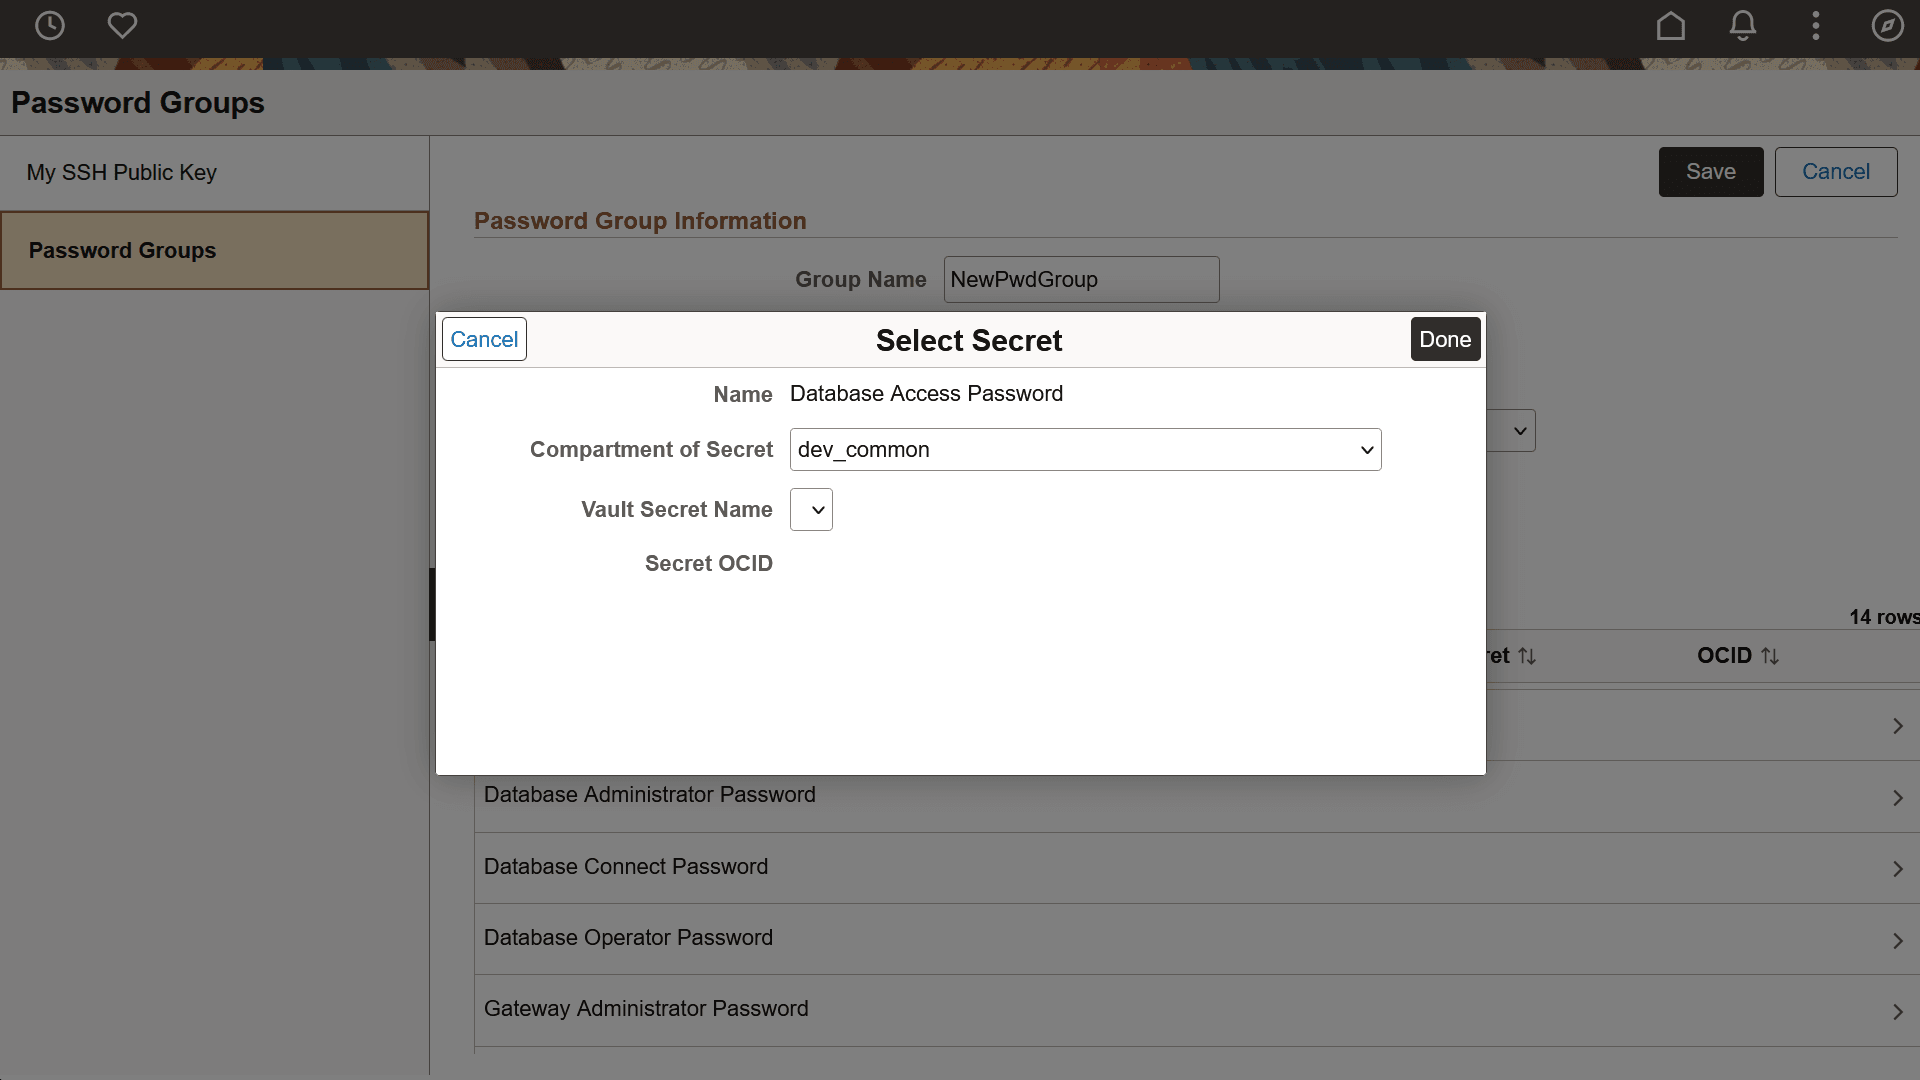Image resolution: width=1920 pixels, height=1080 pixels.
Task: Open Notifications bell icon
Action: tap(1742, 26)
